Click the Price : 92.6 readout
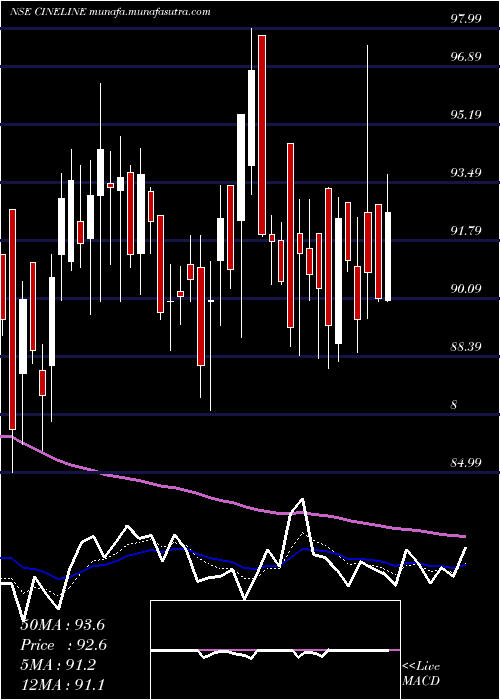The image size is (500, 700). point(64,645)
